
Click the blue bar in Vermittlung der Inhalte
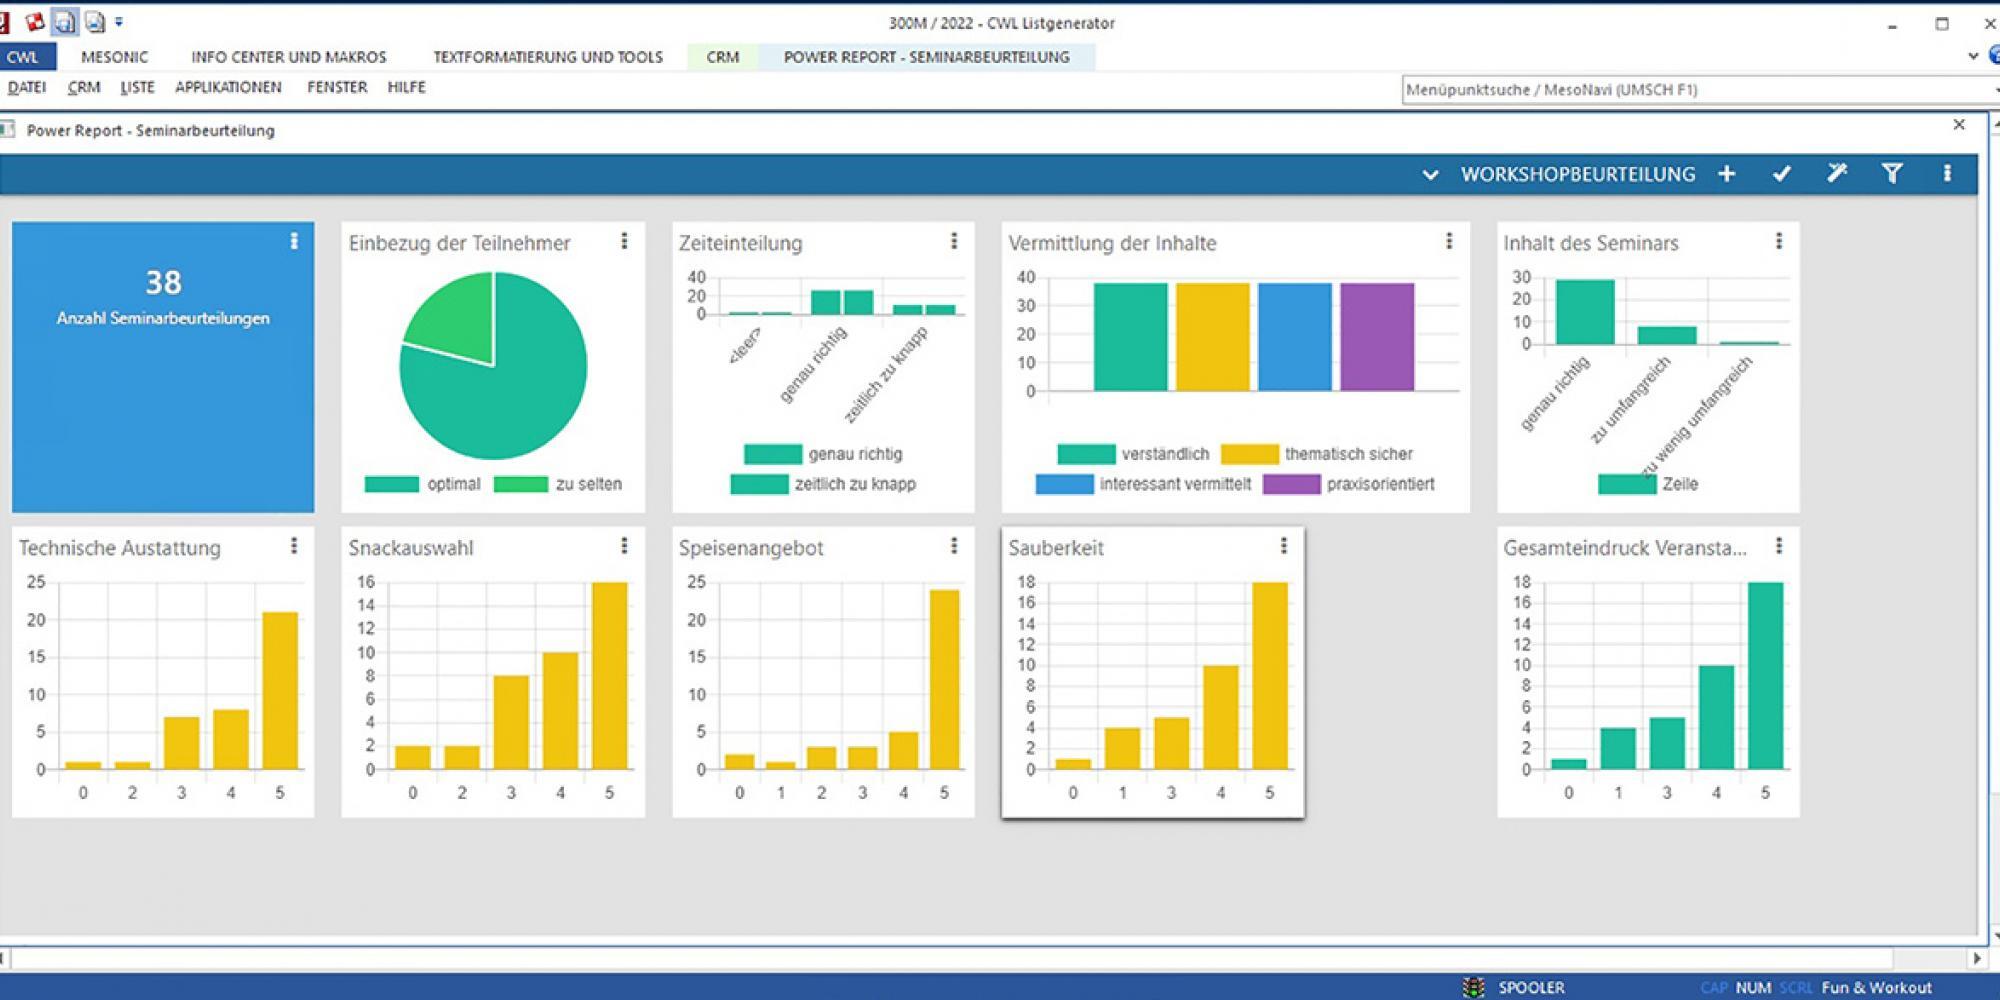pos(1295,337)
